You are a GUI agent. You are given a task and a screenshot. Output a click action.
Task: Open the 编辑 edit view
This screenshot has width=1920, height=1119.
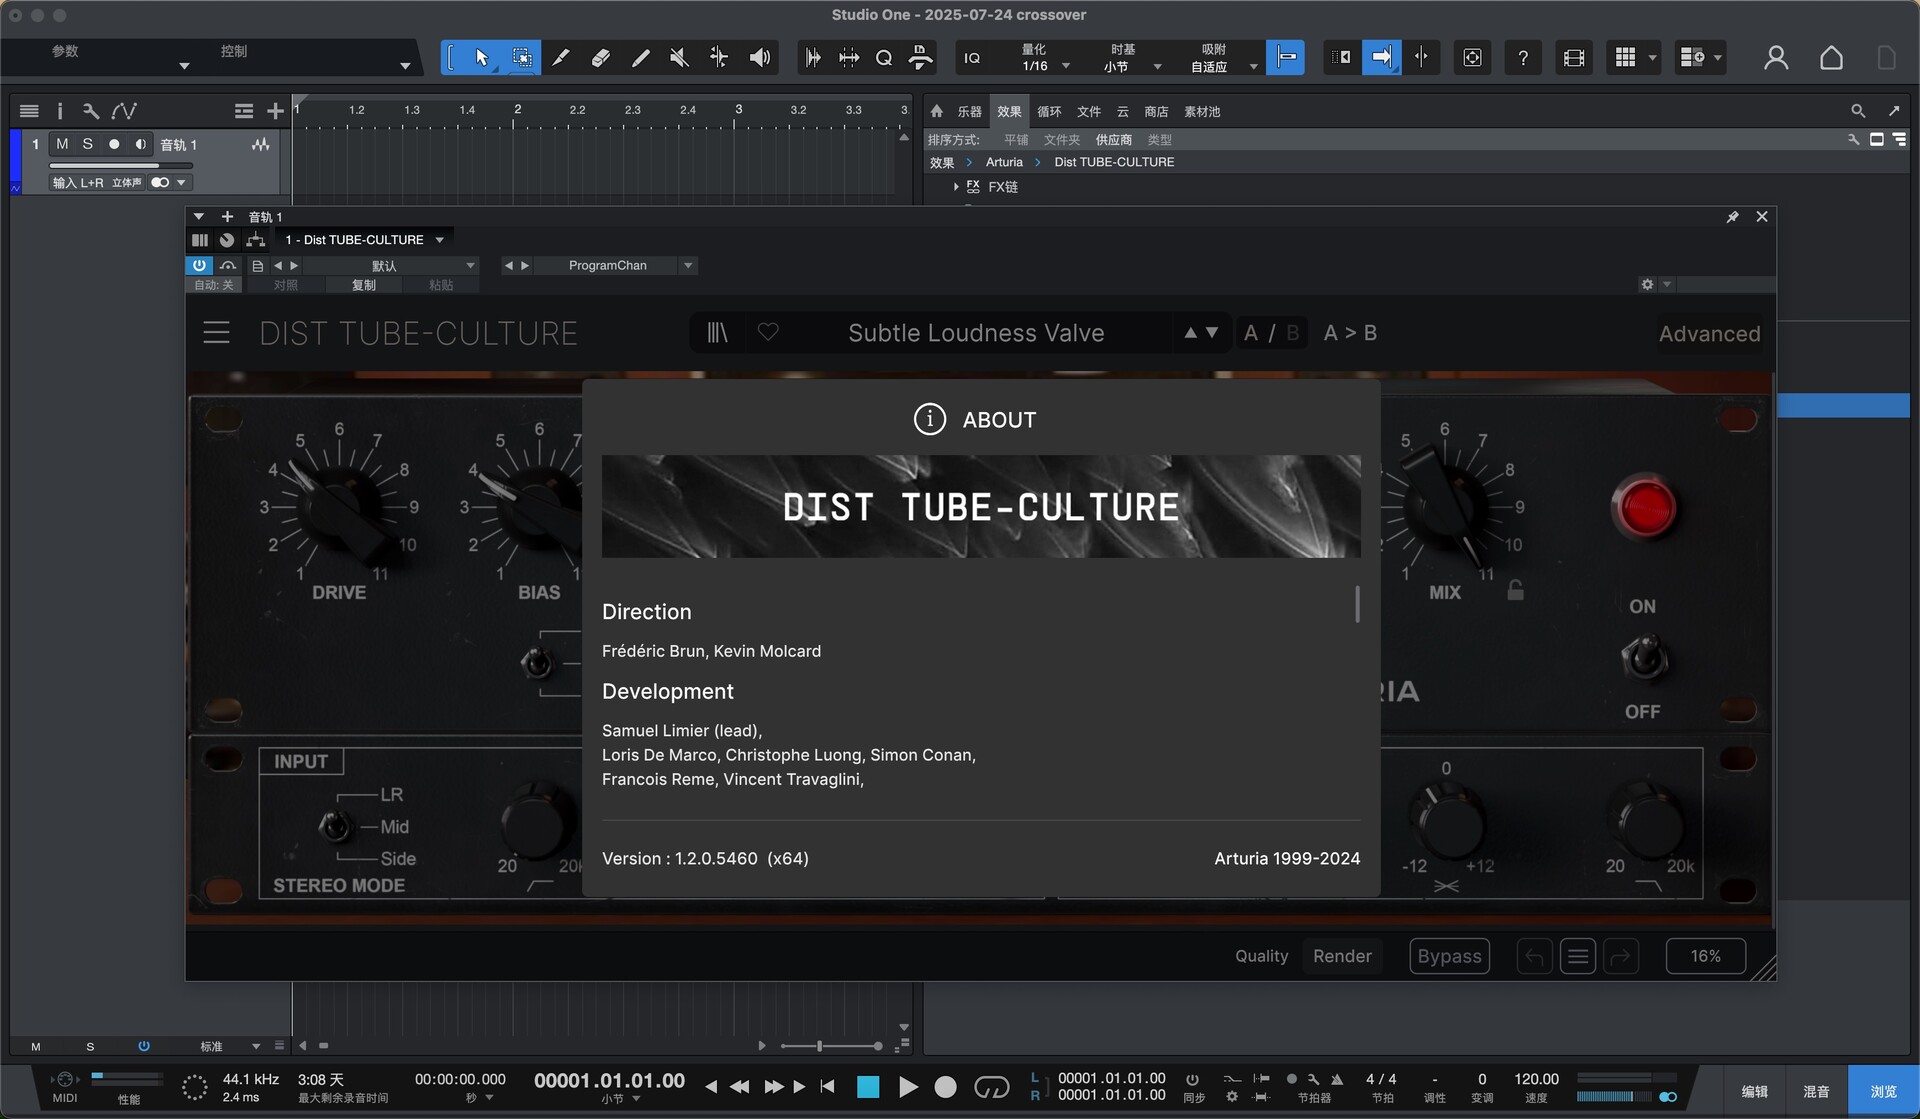click(1754, 1092)
